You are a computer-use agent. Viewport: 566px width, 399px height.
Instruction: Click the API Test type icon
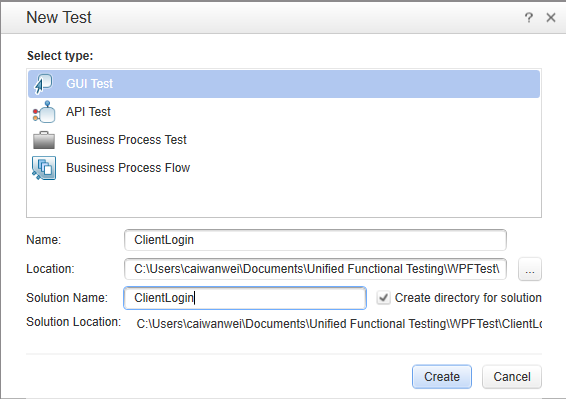pyautogui.click(x=44, y=112)
